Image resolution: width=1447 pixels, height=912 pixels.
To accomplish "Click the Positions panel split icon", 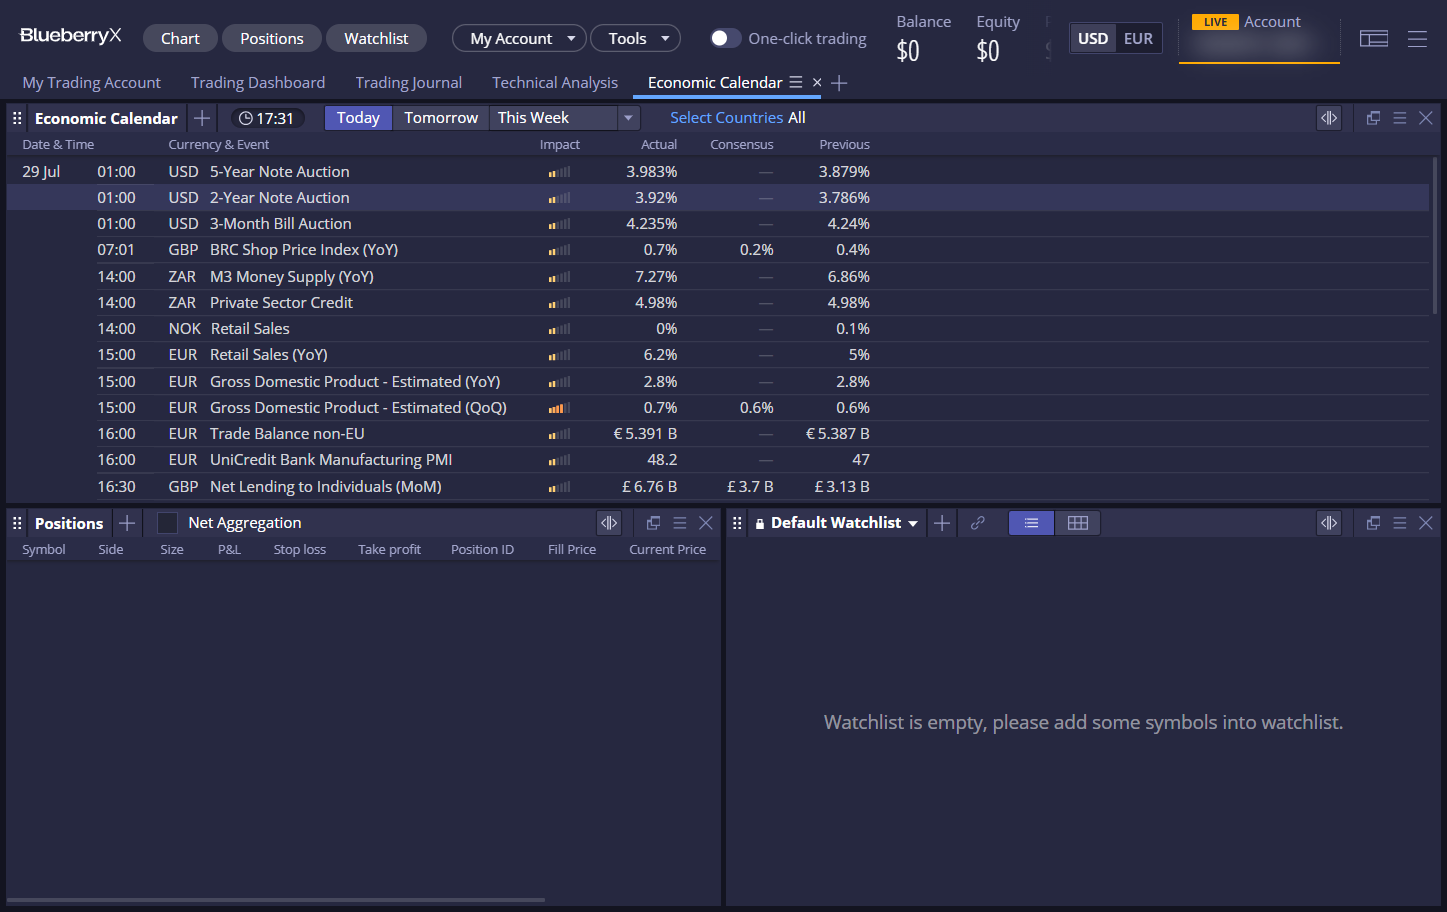I will click(609, 523).
